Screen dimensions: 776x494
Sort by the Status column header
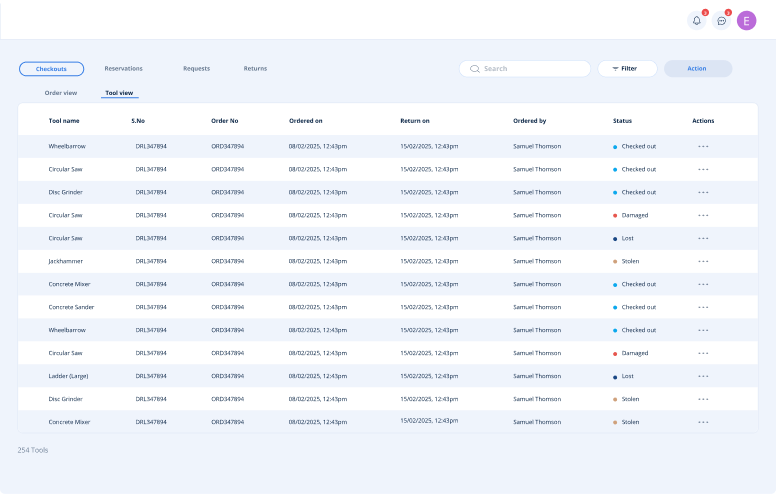[622, 121]
